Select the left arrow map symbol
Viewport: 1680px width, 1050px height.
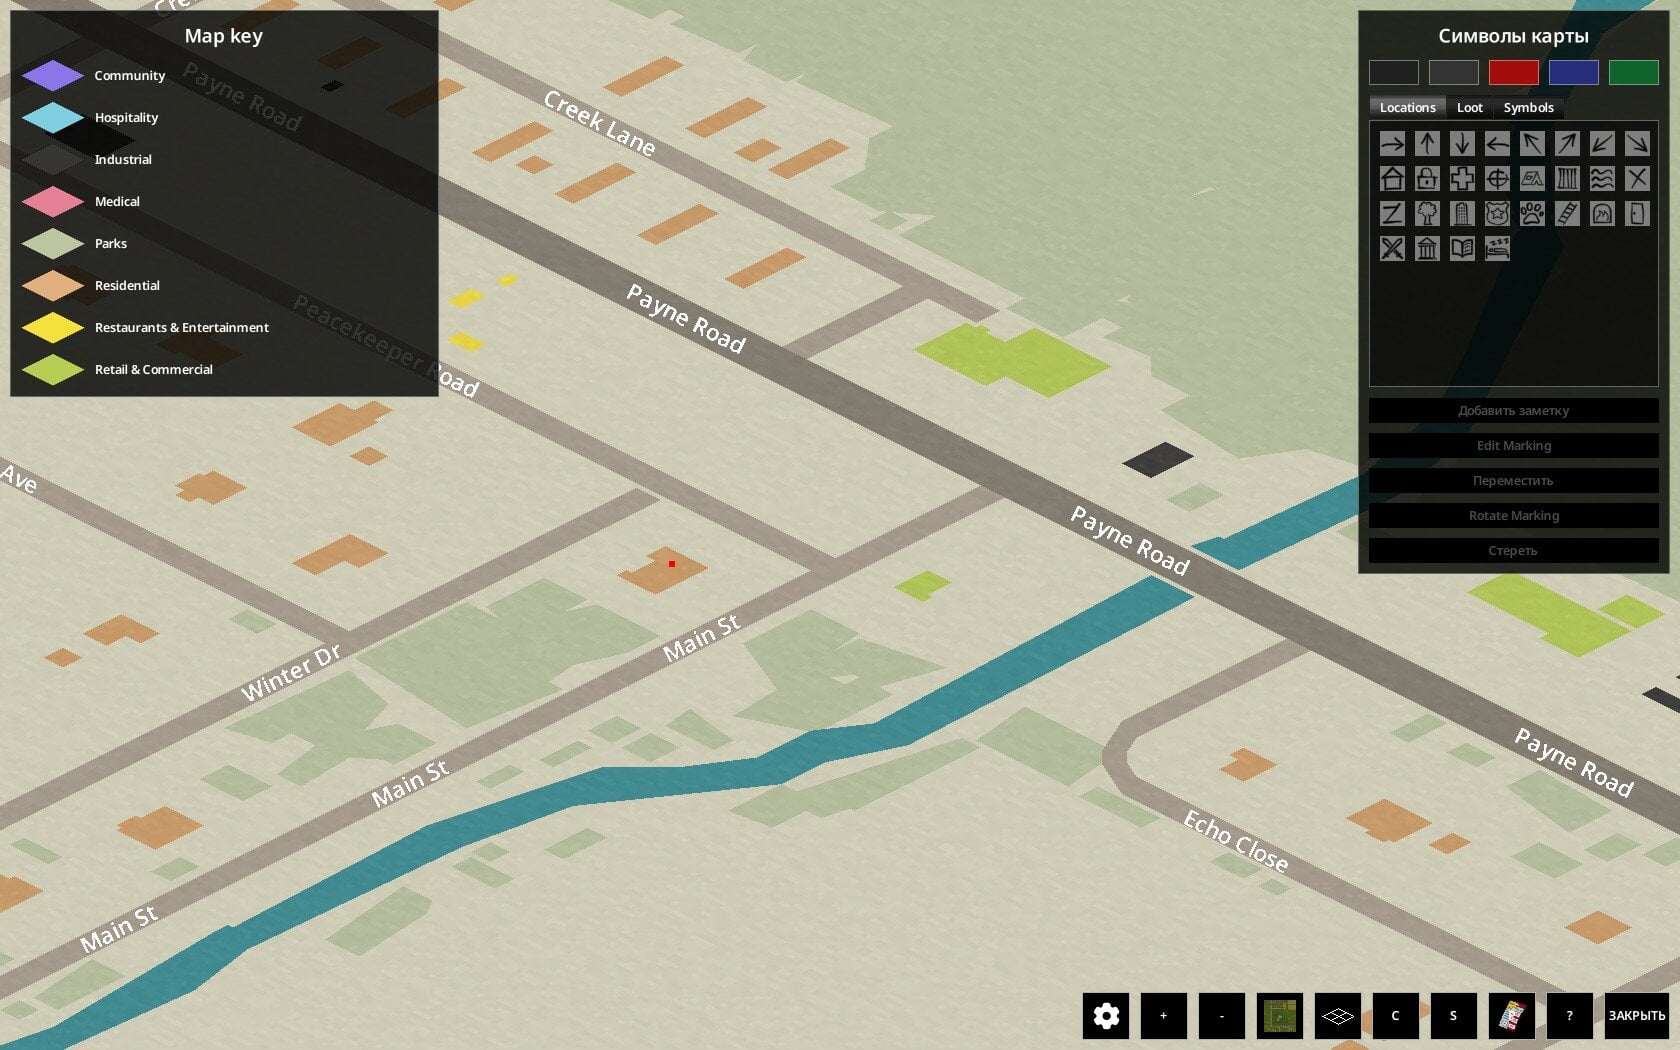pos(1497,144)
